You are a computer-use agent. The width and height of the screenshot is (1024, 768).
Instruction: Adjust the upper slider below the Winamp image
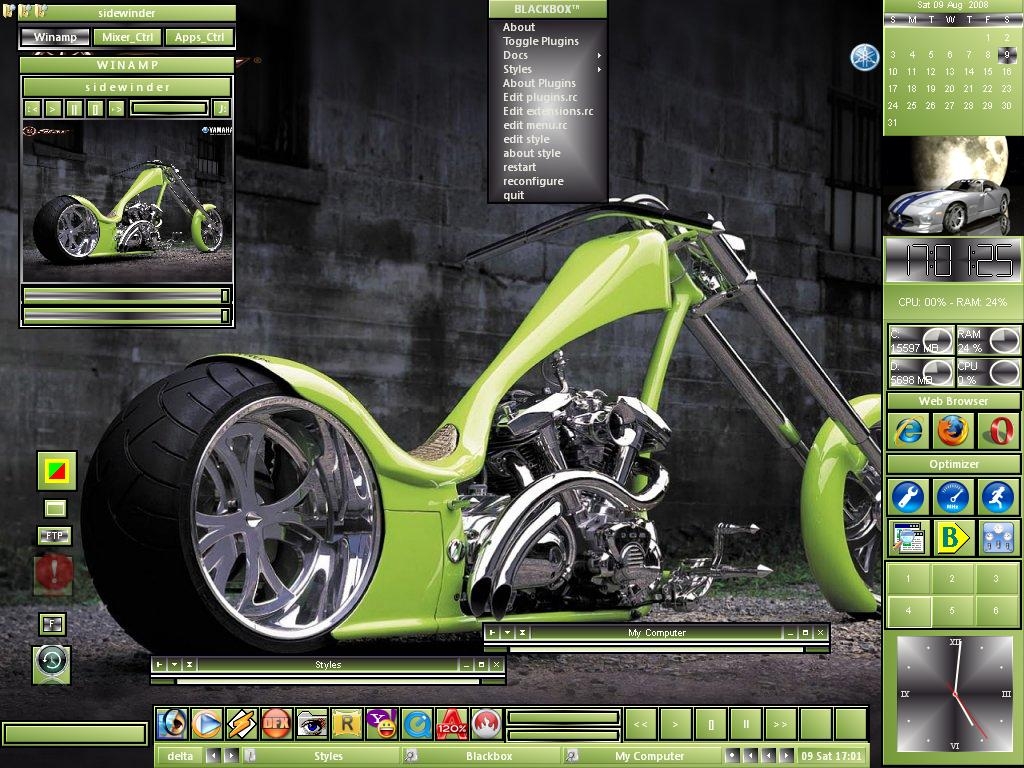tap(127, 296)
